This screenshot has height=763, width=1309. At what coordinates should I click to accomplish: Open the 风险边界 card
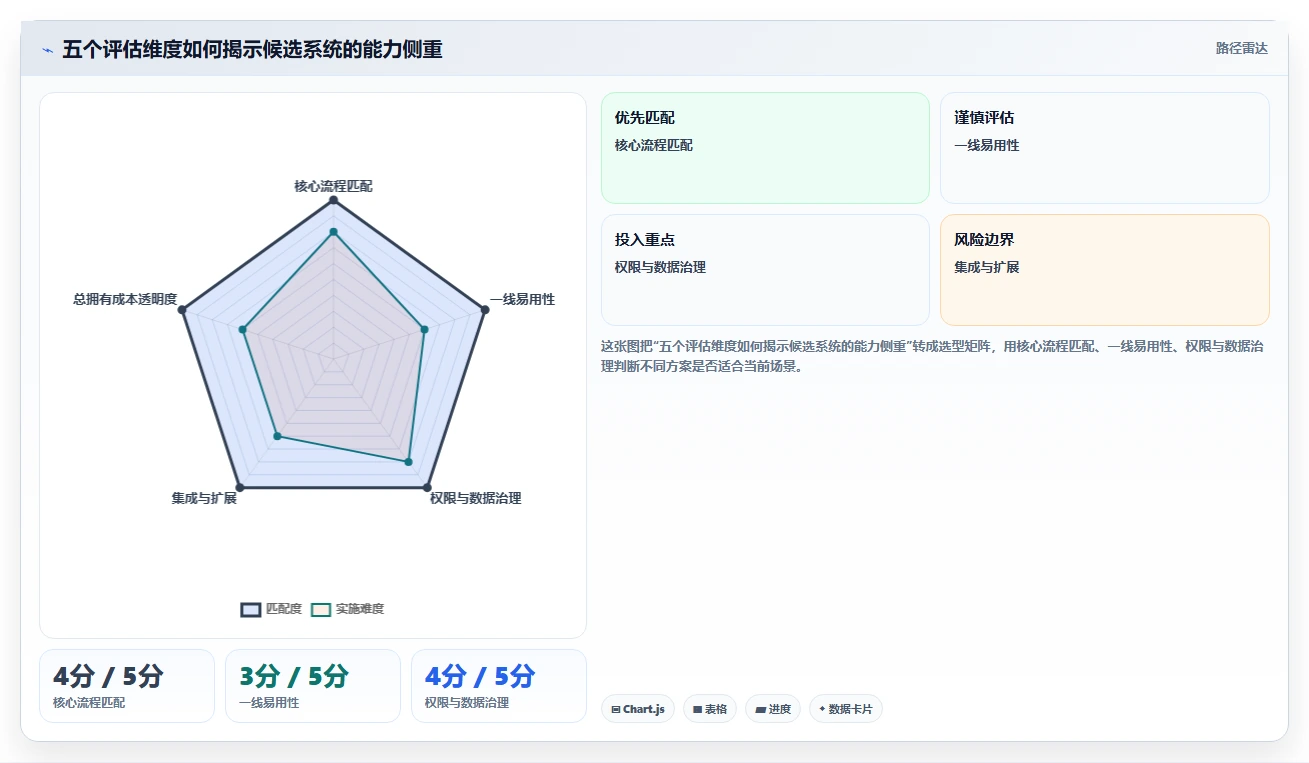tap(1105, 270)
